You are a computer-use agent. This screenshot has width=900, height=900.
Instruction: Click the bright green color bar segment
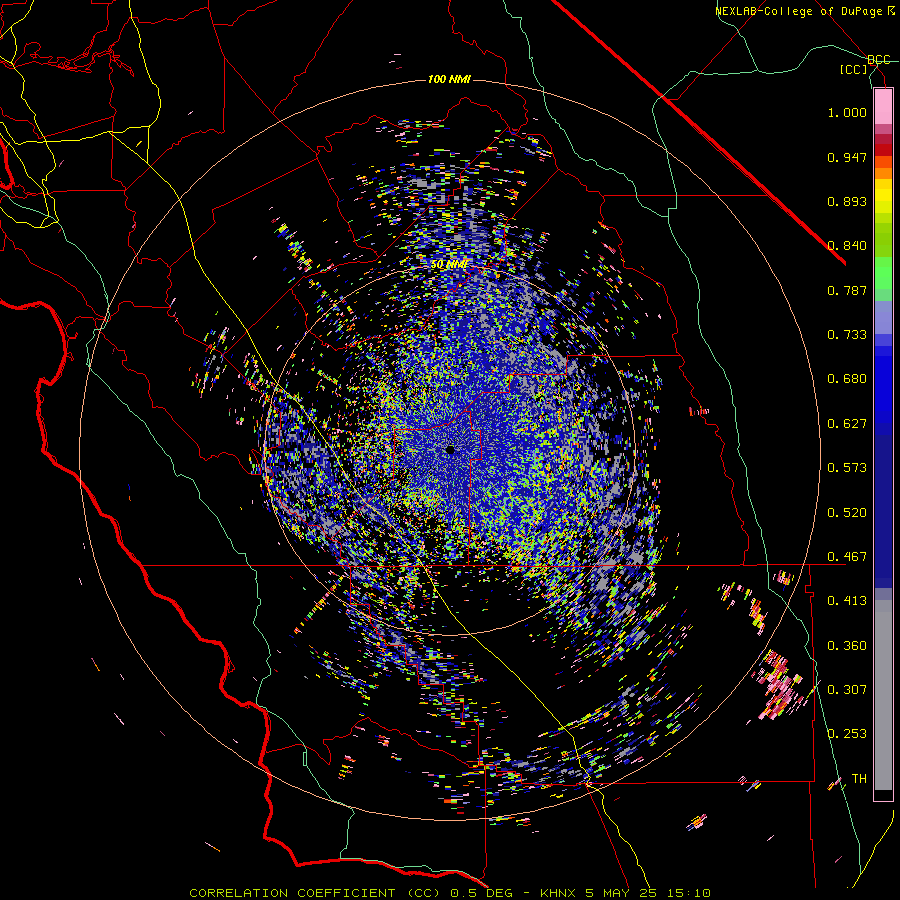883,273
